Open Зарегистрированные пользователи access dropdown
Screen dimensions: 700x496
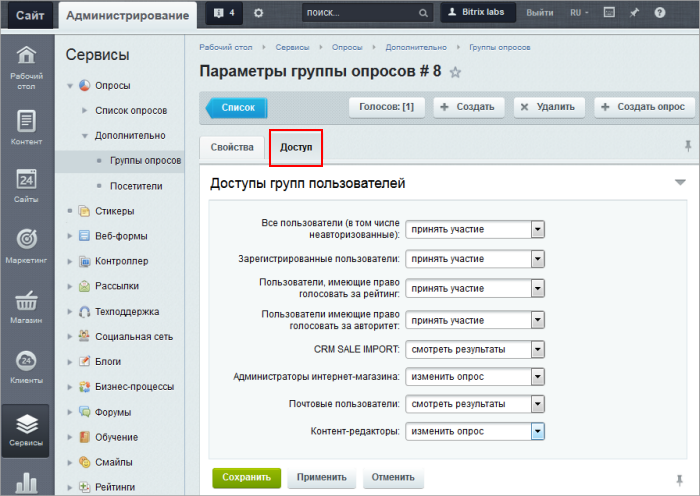475,259
